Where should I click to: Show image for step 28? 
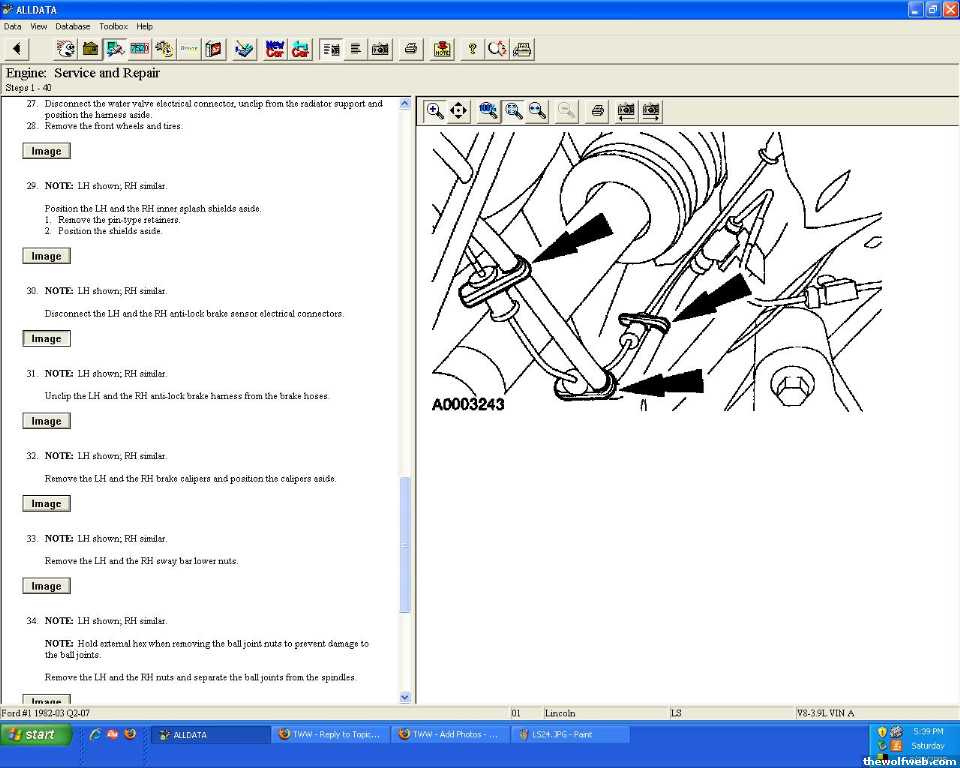pyautogui.click(x=46, y=152)
